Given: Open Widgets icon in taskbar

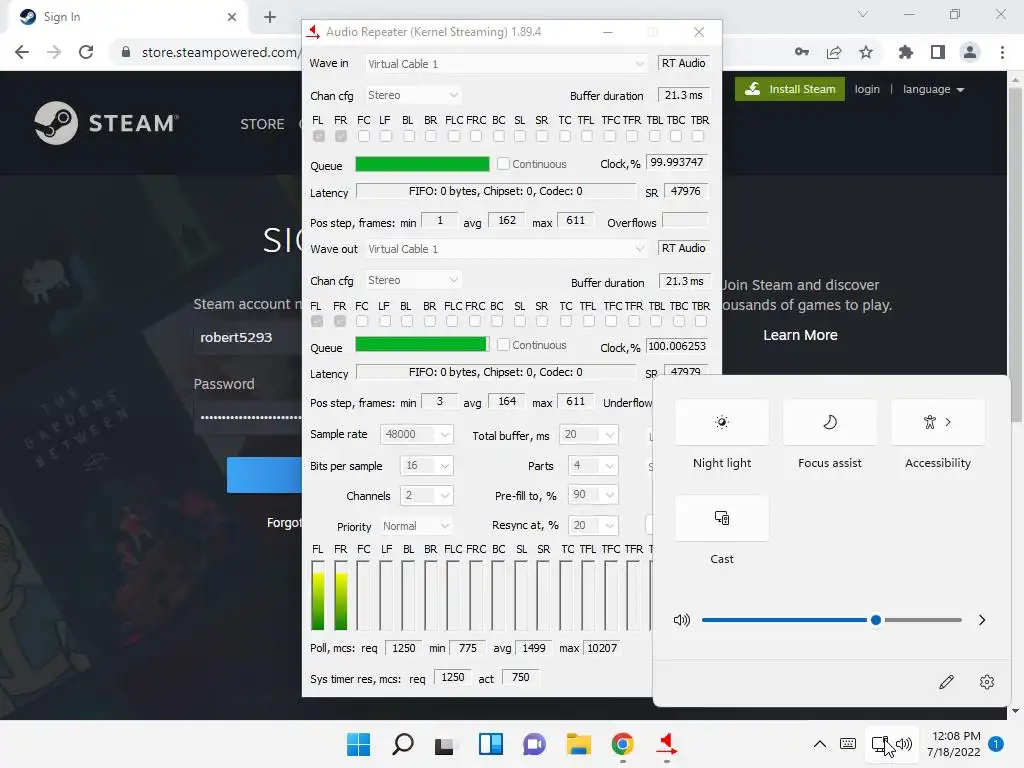Looking at the screenshot, I should point(490,744).
